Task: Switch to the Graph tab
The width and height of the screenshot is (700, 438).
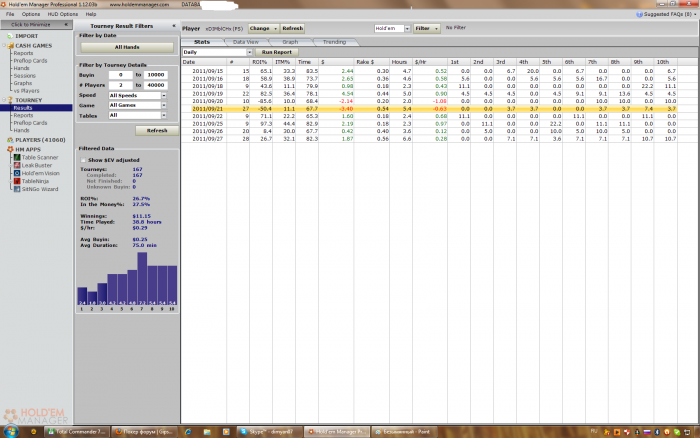Action: coord(289,42)
